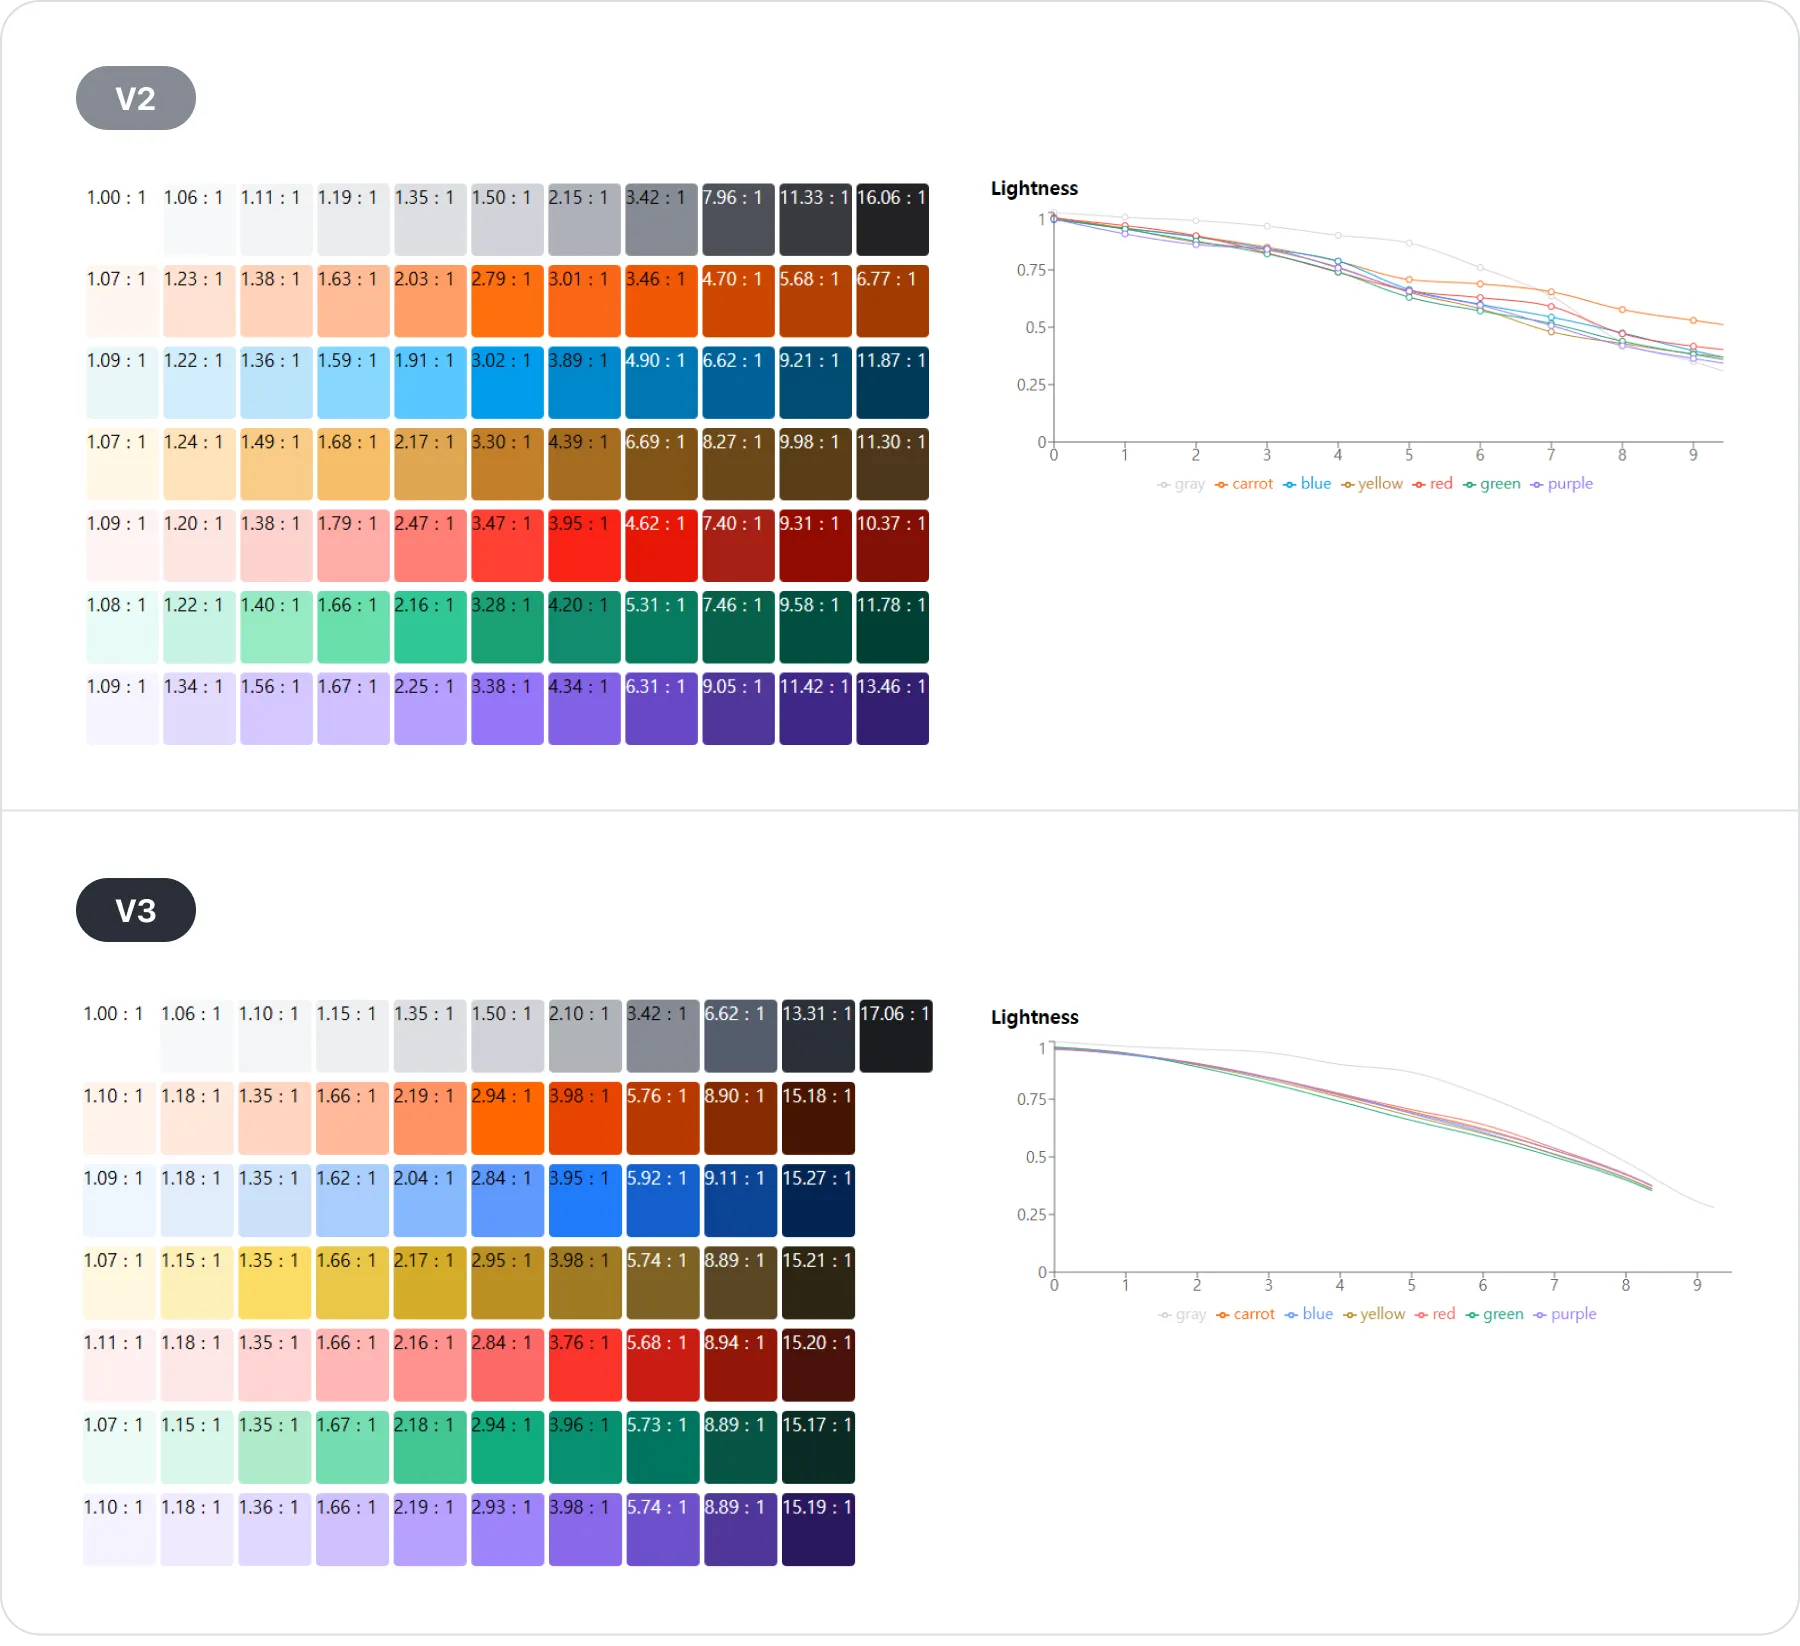Click the purple swatch labeled 13.46 : 1
The width and height of the screenshot is (1800, 1646).
[892, 709]
